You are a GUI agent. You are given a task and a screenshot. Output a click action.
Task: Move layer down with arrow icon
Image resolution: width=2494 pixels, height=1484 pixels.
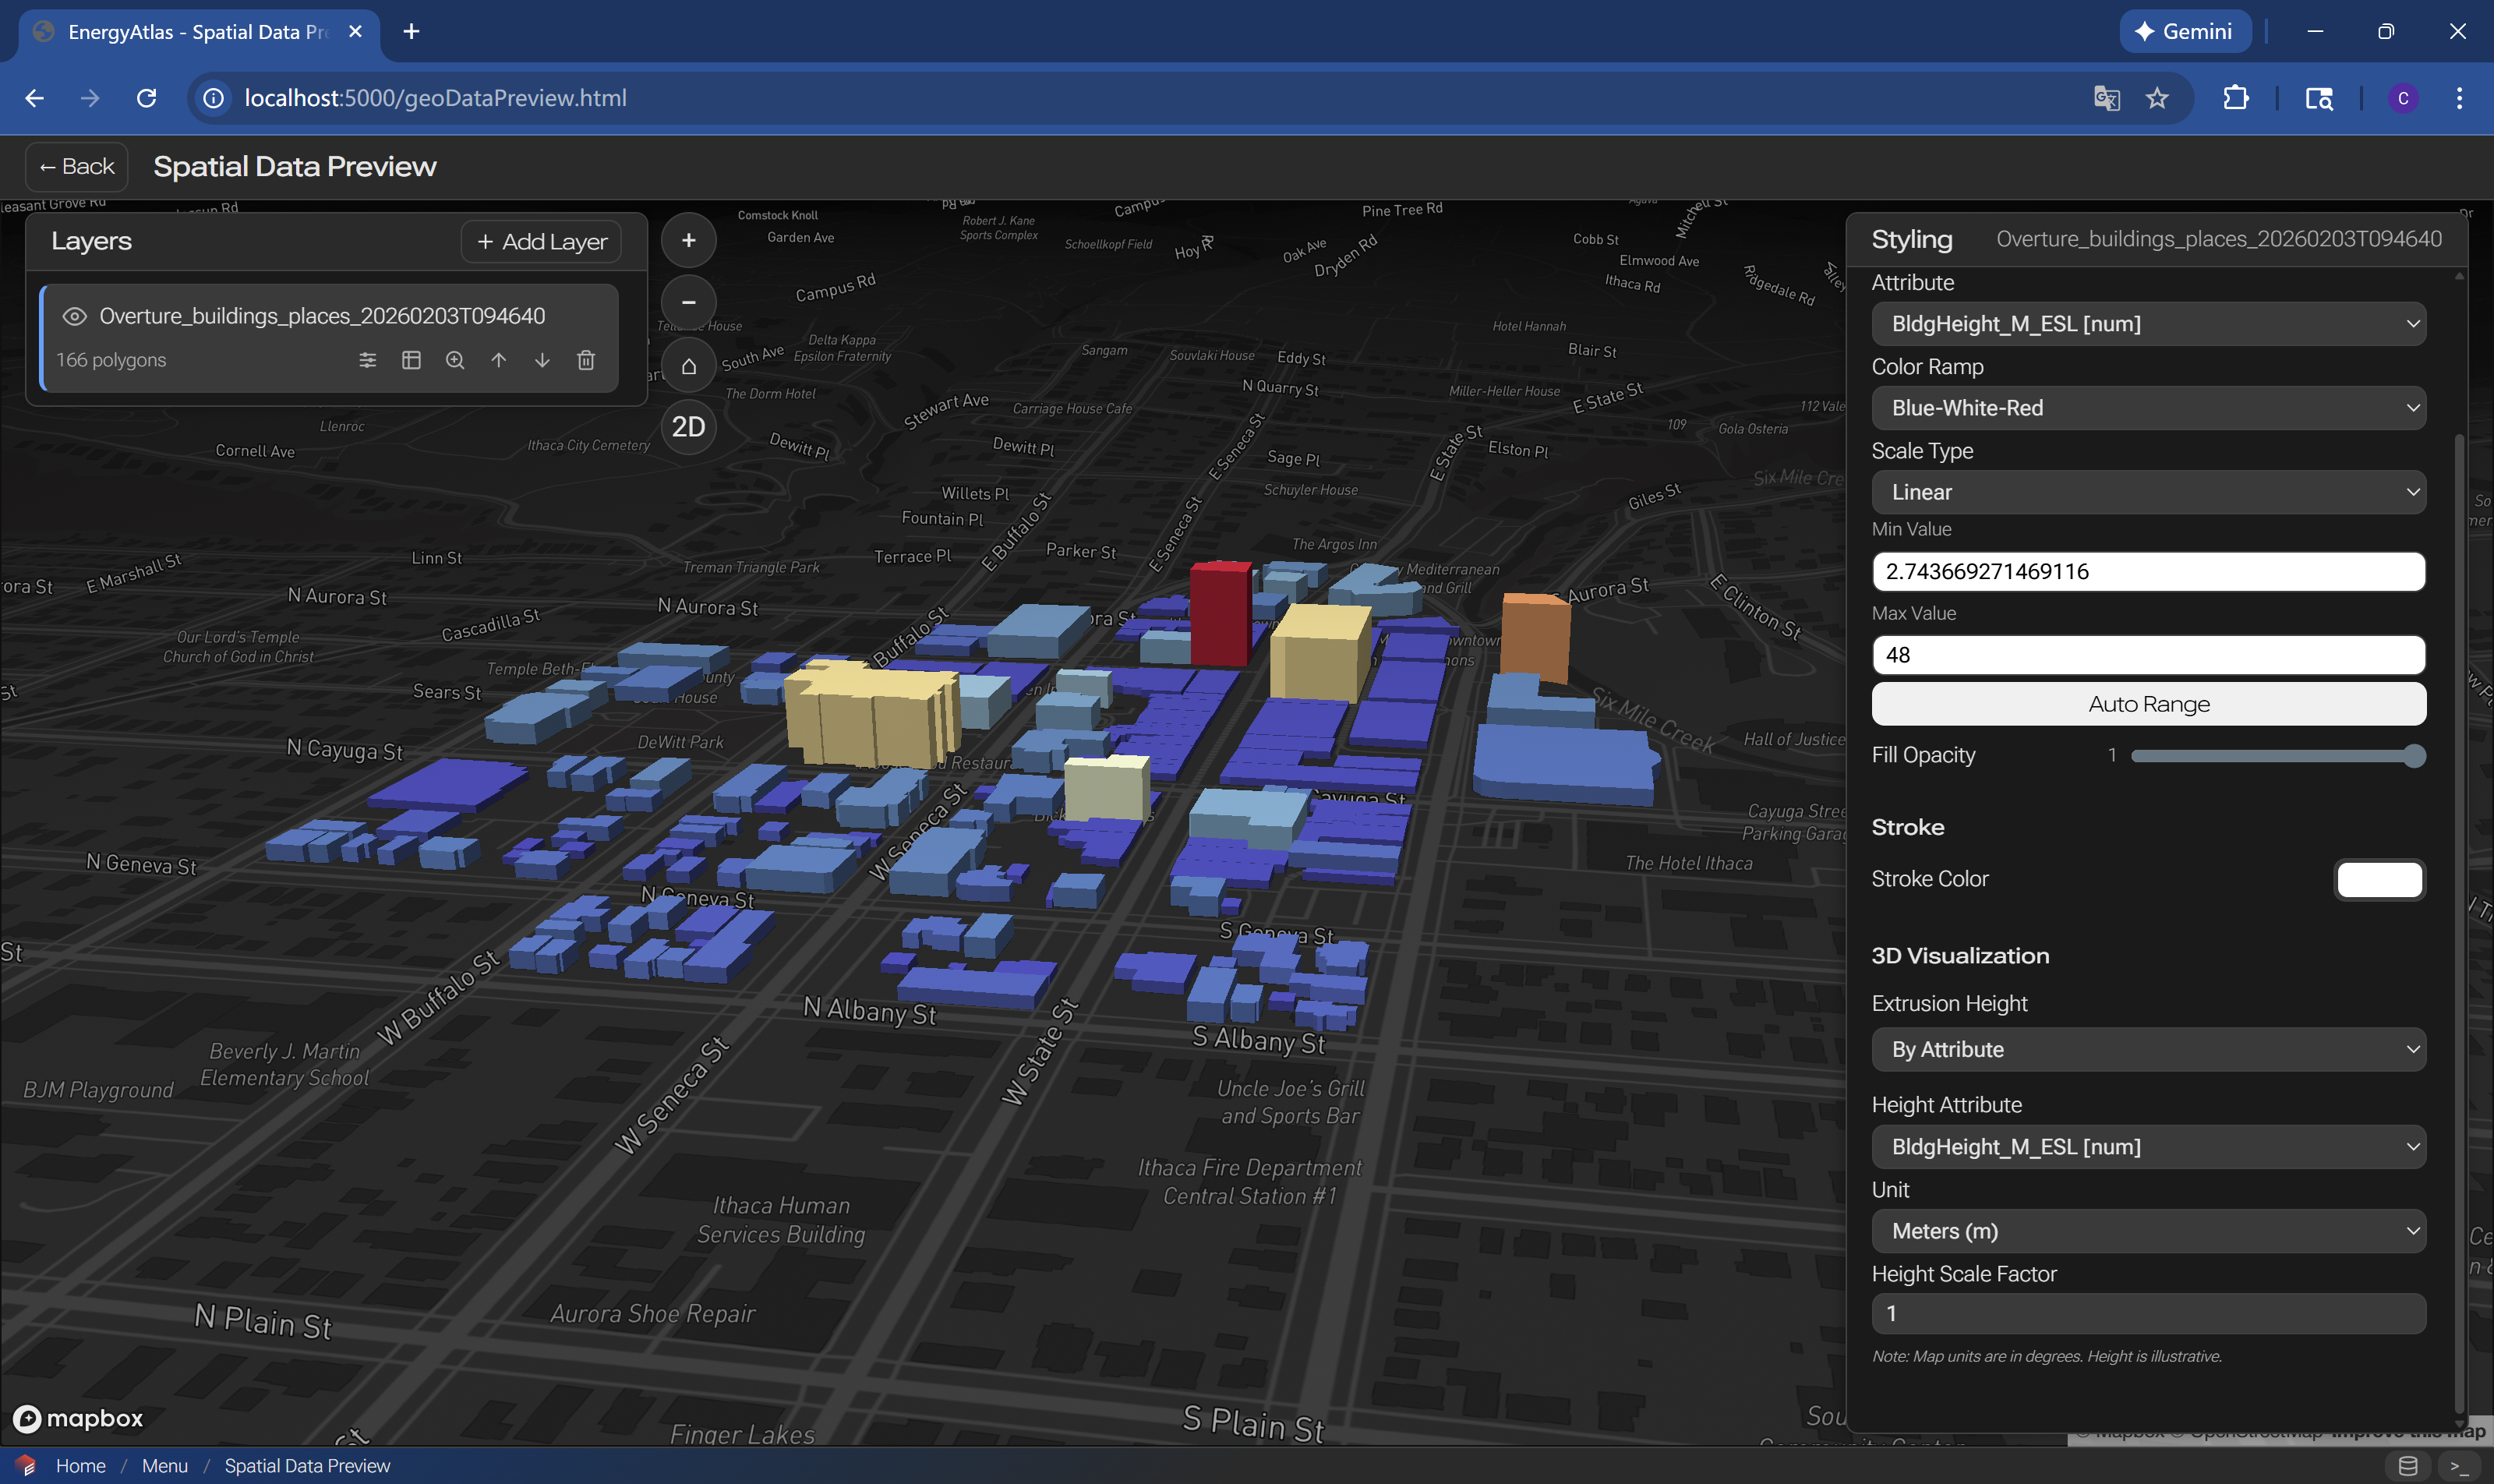pos(542,360)
